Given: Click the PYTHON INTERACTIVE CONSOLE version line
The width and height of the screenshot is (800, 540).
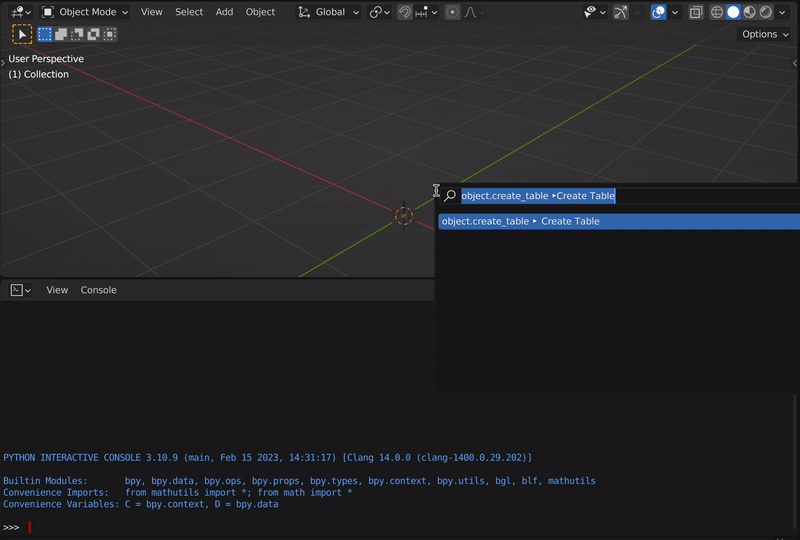Looking at the screenshot, I should (x=267, y=458).
